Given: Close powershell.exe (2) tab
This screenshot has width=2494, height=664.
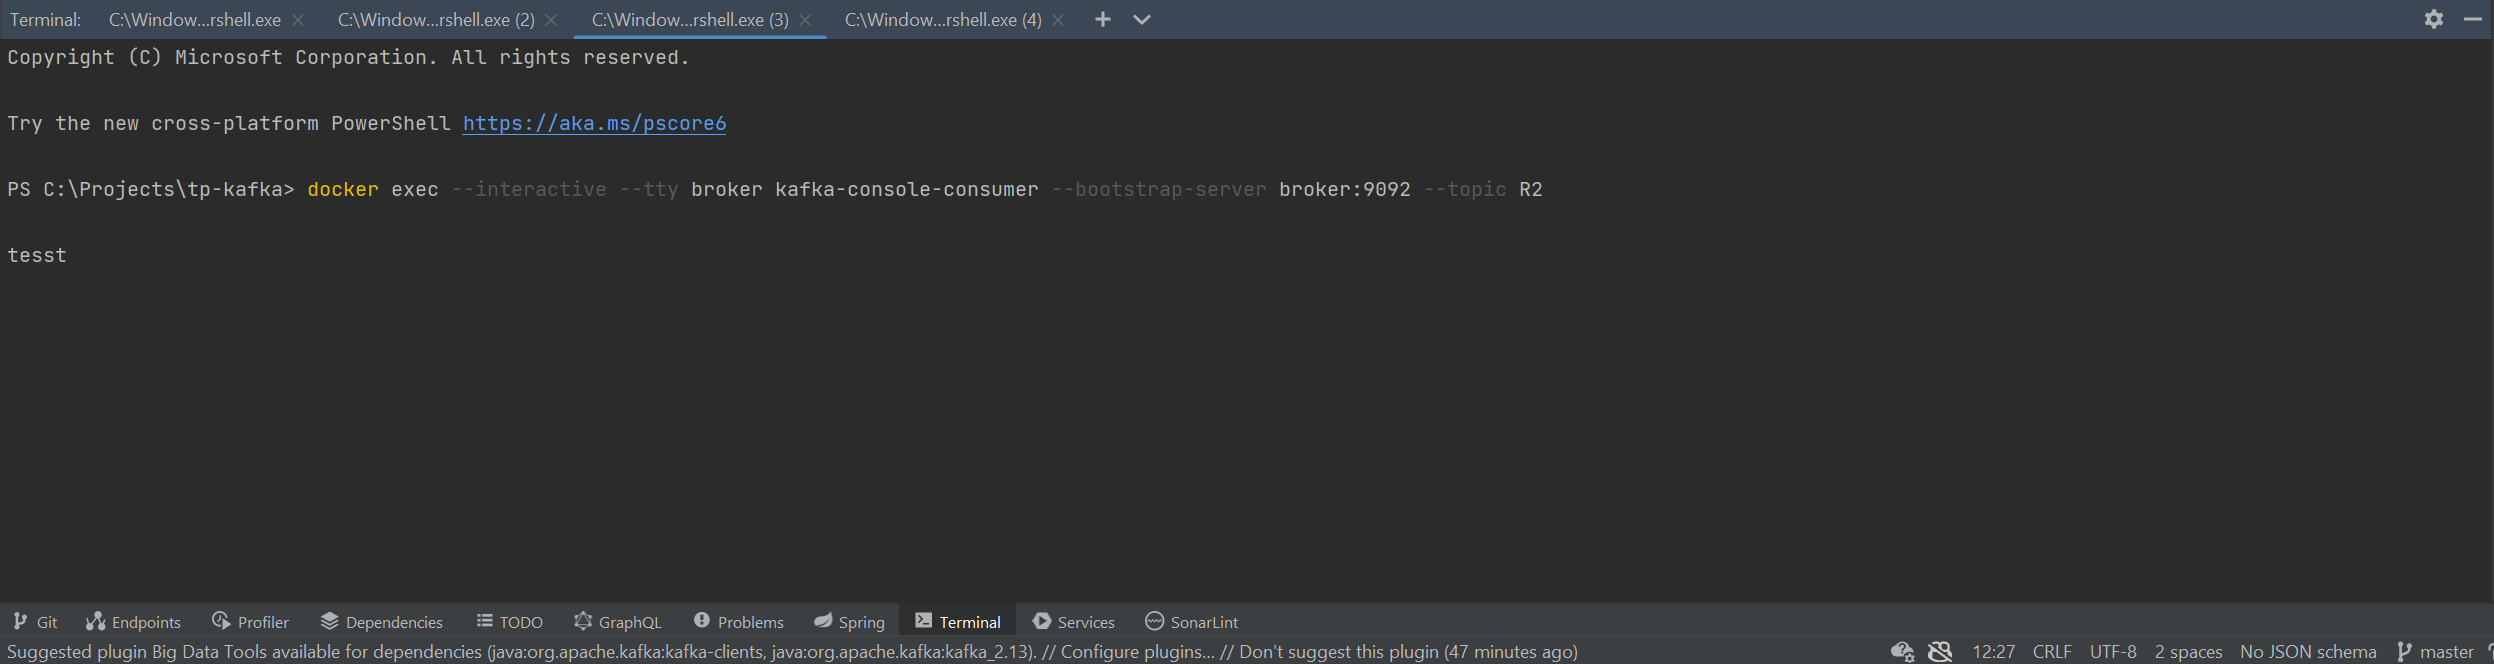Looking at the screenshot, I should 551,20.
